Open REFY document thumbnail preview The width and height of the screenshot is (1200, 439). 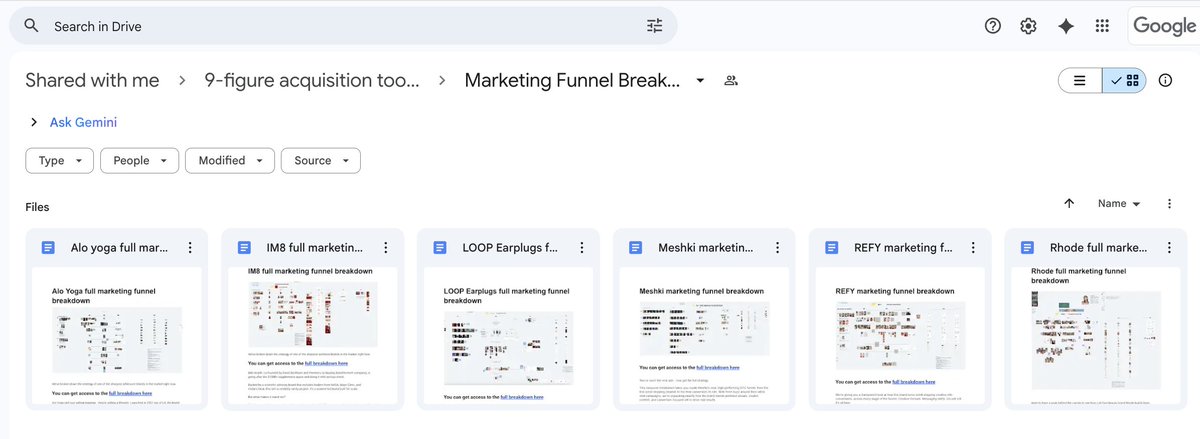(x=901, y=334)
